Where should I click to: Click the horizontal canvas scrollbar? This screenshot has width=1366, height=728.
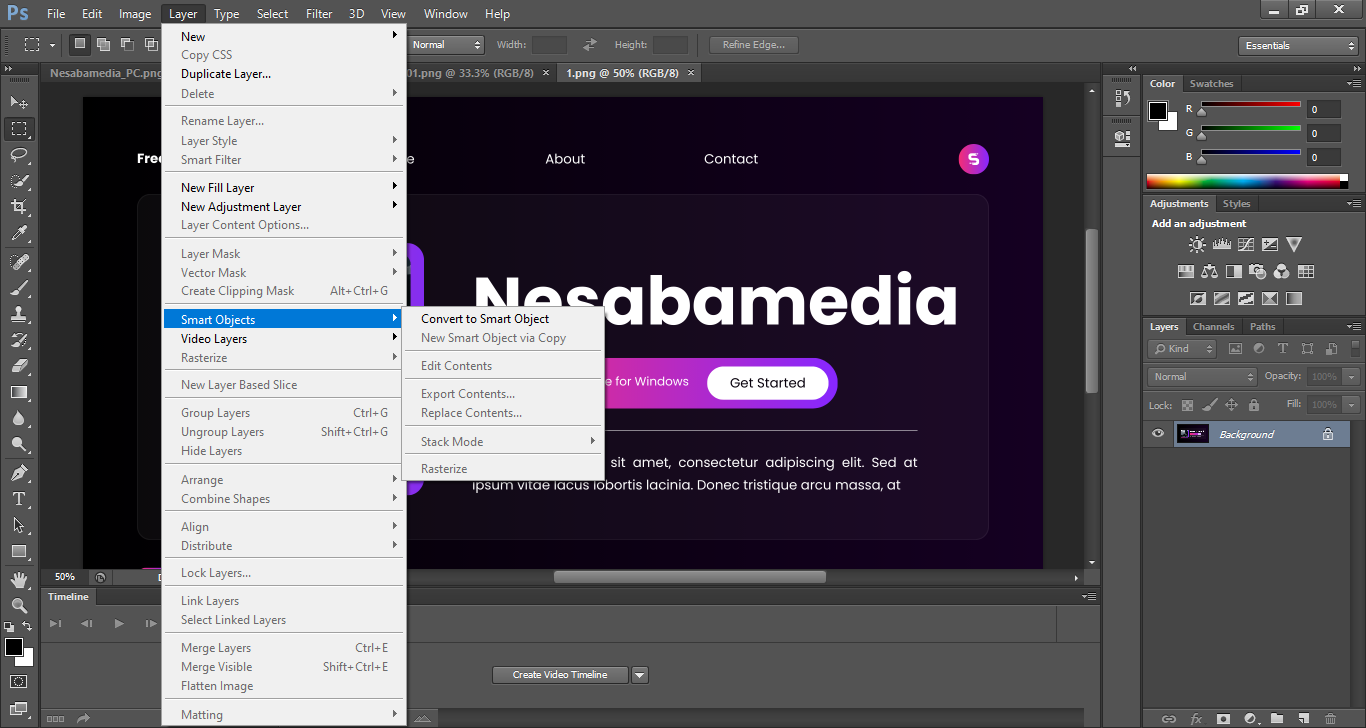[x=689, y=577]
